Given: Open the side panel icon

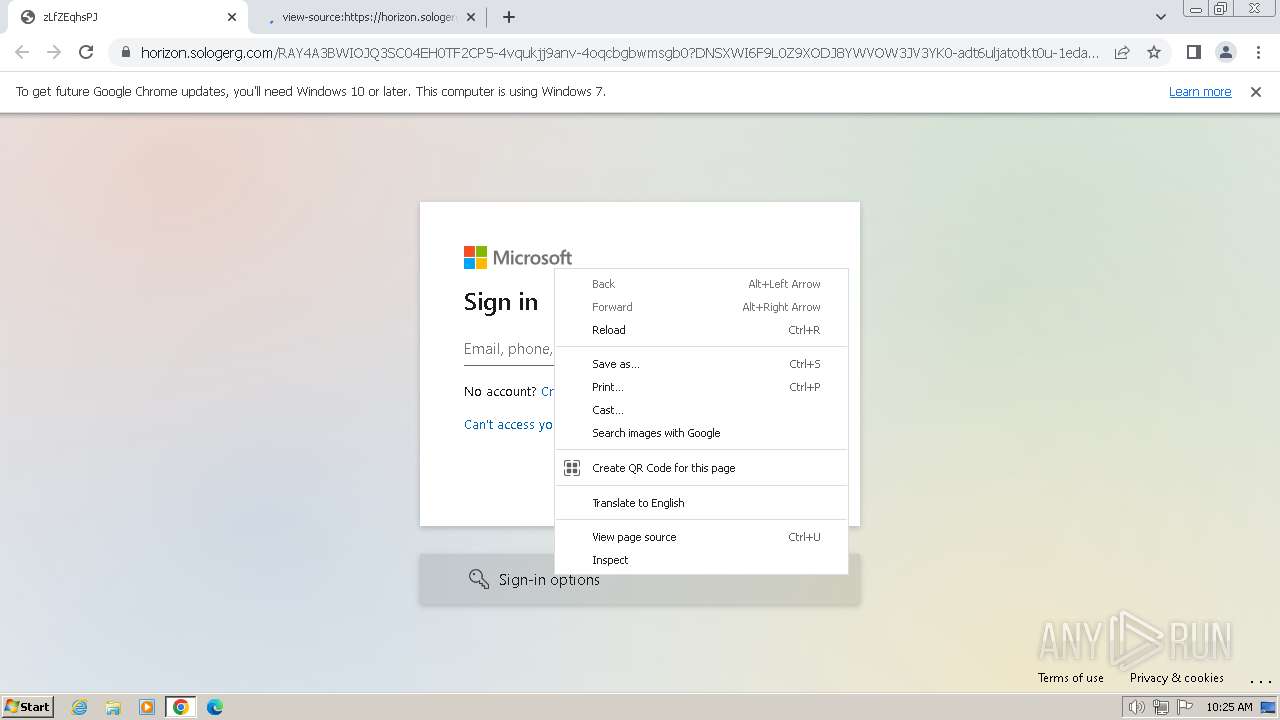Looking at the screenshot, I should point(1193,52).
